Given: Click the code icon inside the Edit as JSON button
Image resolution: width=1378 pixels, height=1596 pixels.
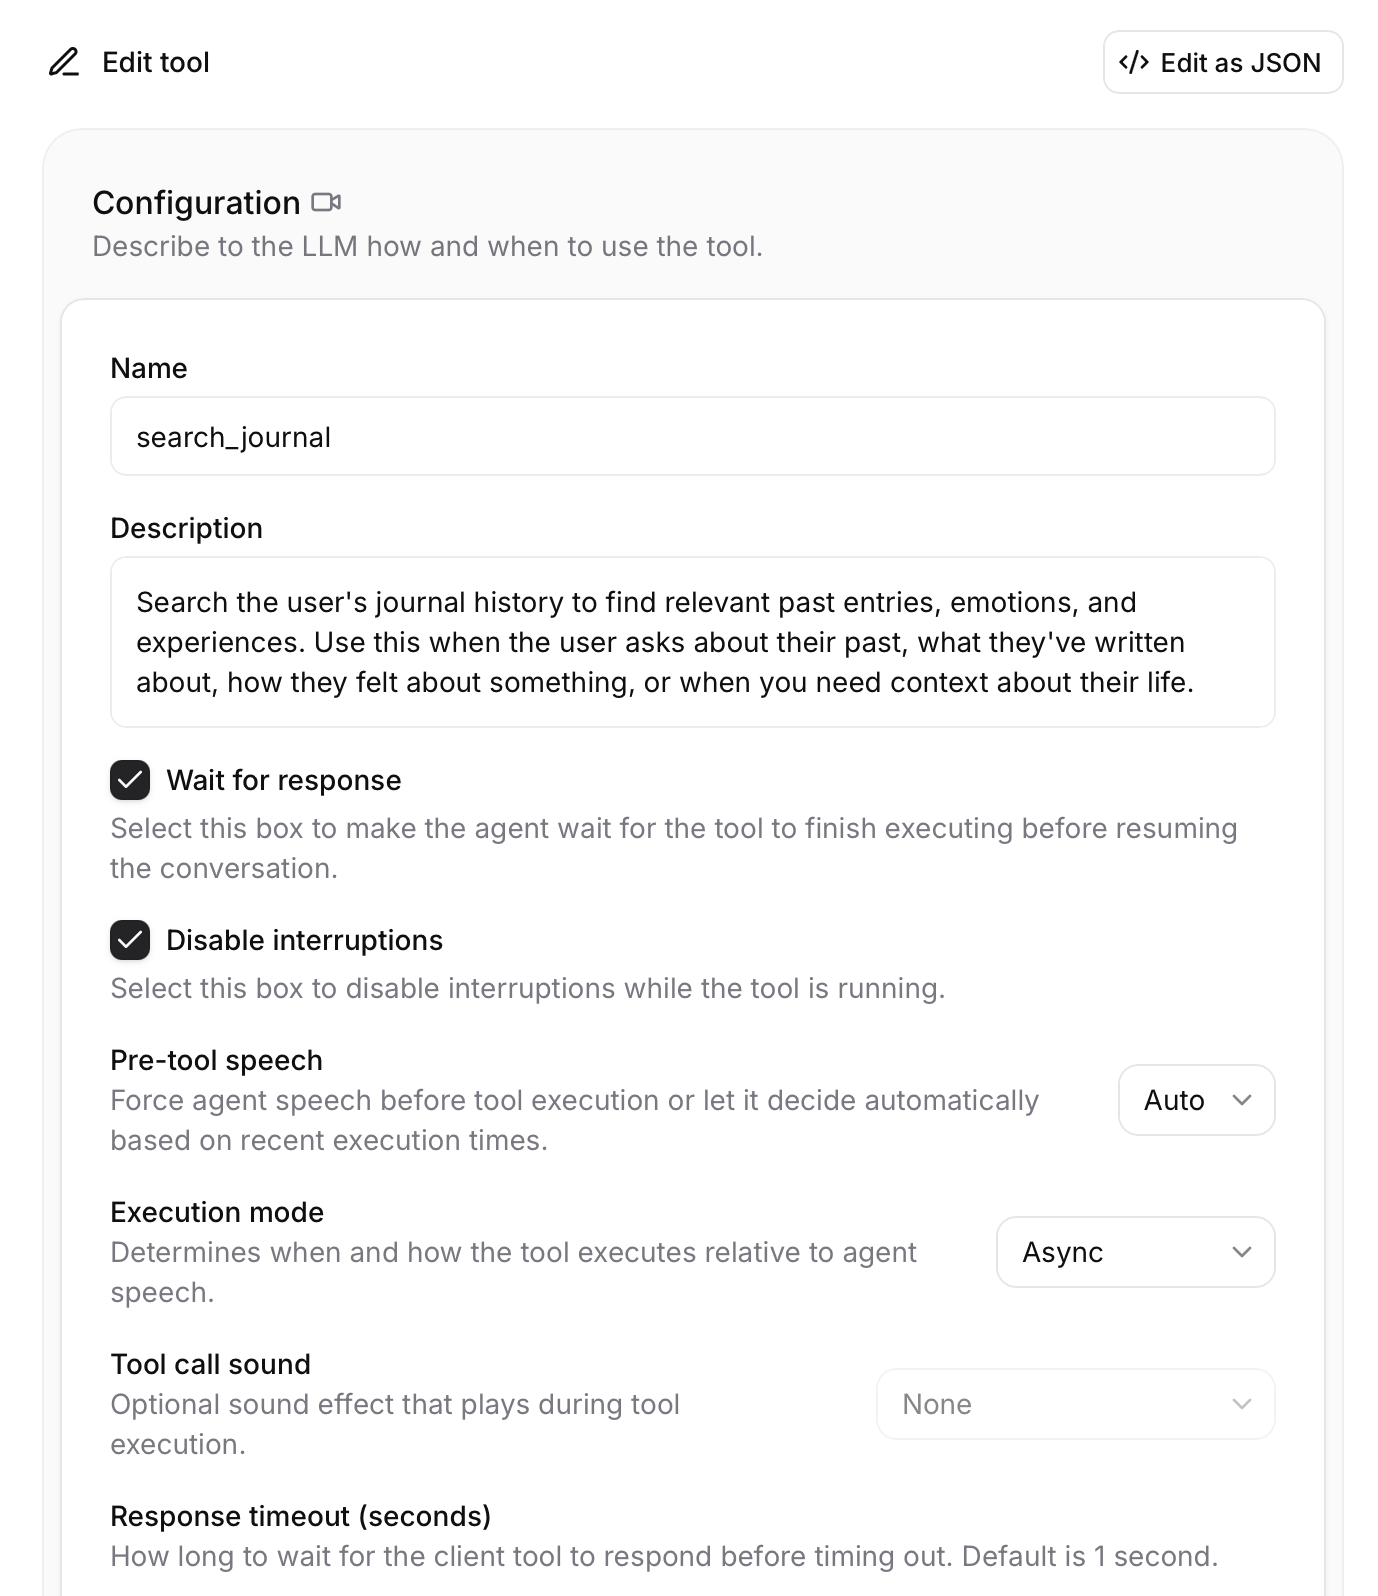Looking at the screenshot, I should pyautogui.click(x=1135, y=62).
